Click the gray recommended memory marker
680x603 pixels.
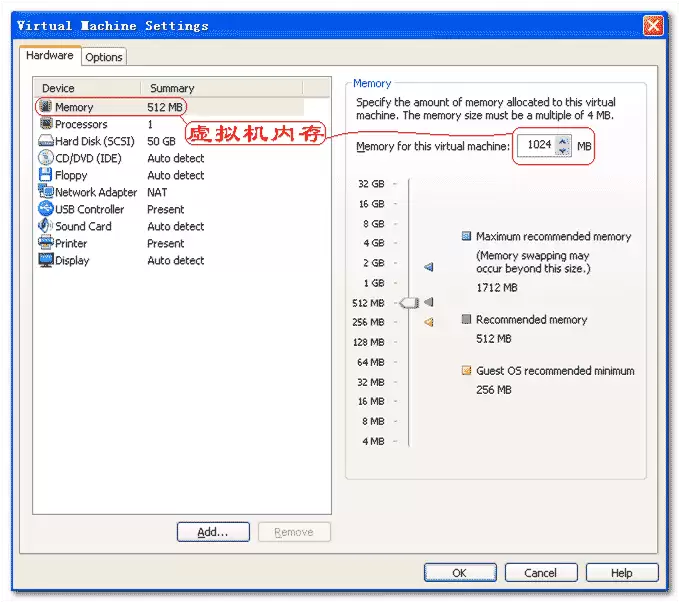[428, 302]
